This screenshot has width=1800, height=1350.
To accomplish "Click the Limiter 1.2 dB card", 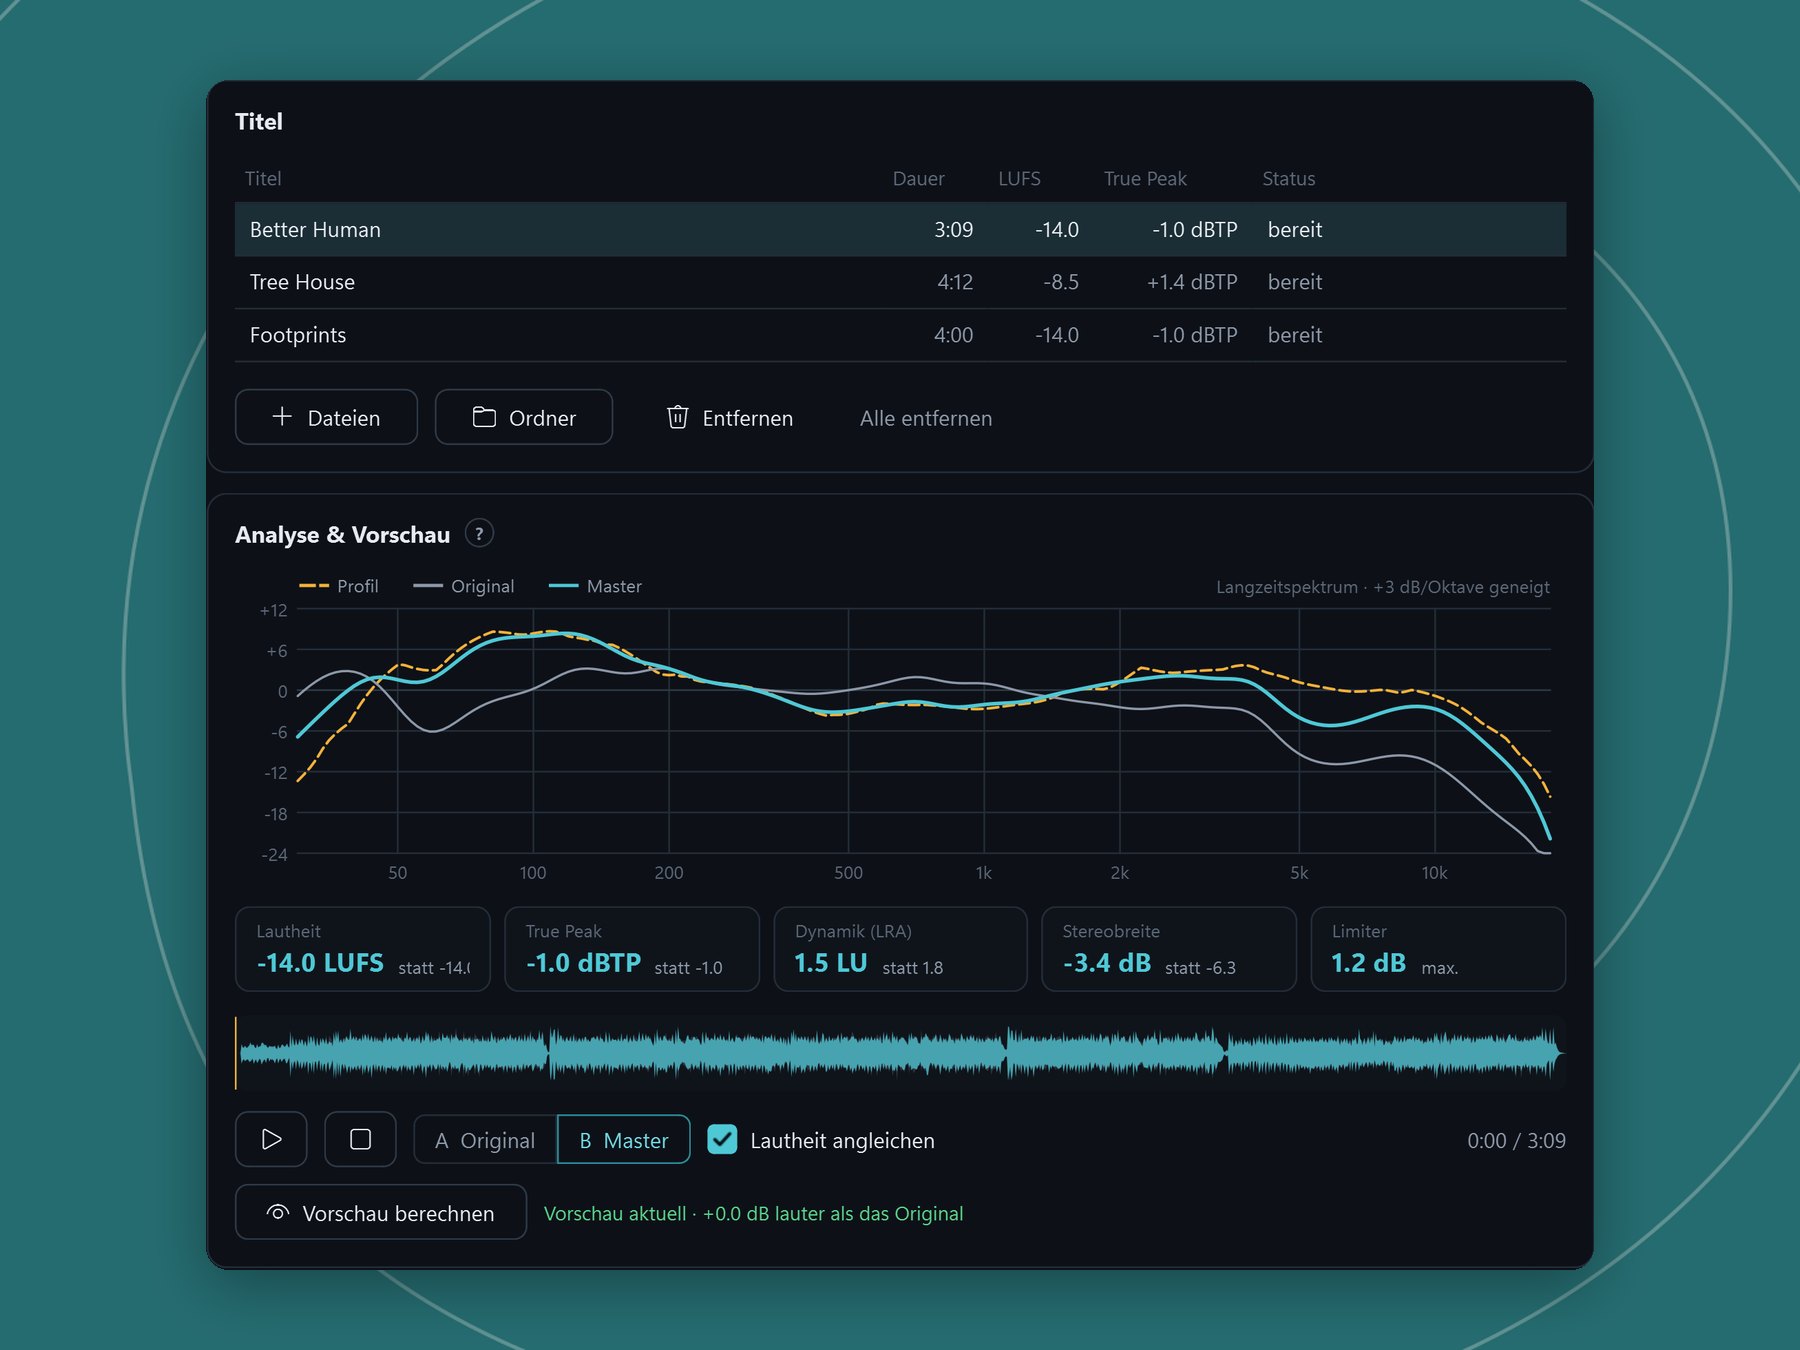I will coord(1438,949).
